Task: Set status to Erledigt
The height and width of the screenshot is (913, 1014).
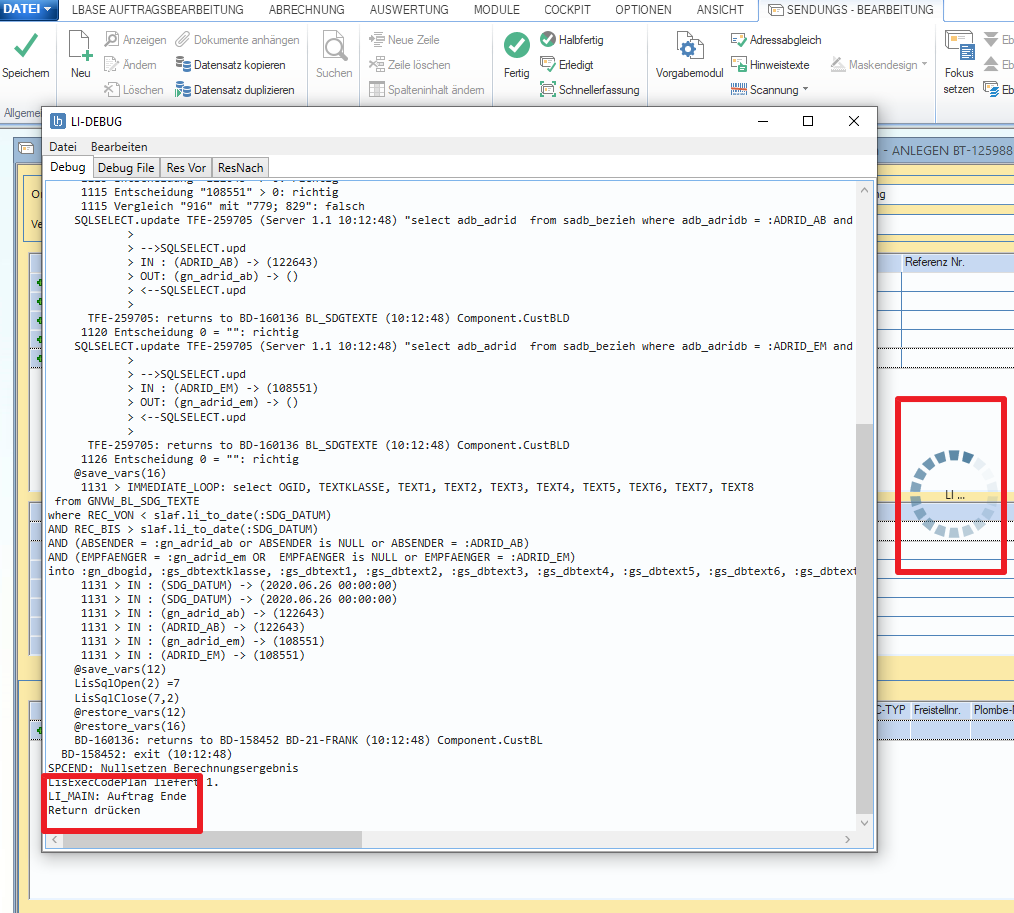Action: point(566,65)
